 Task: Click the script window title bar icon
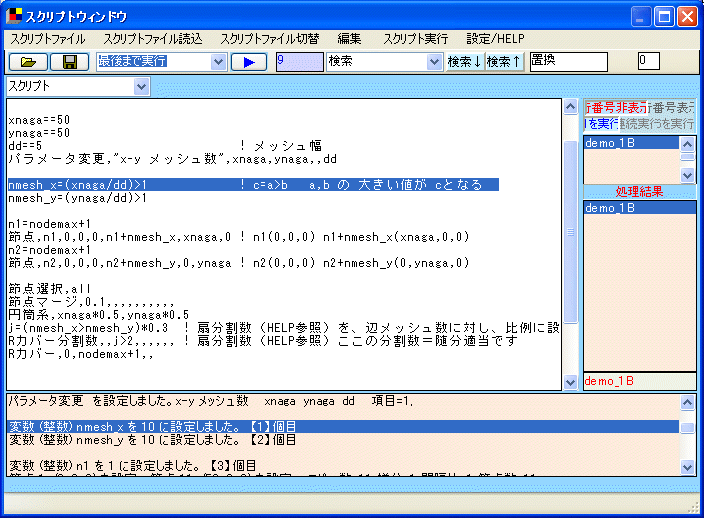point(14,16)
